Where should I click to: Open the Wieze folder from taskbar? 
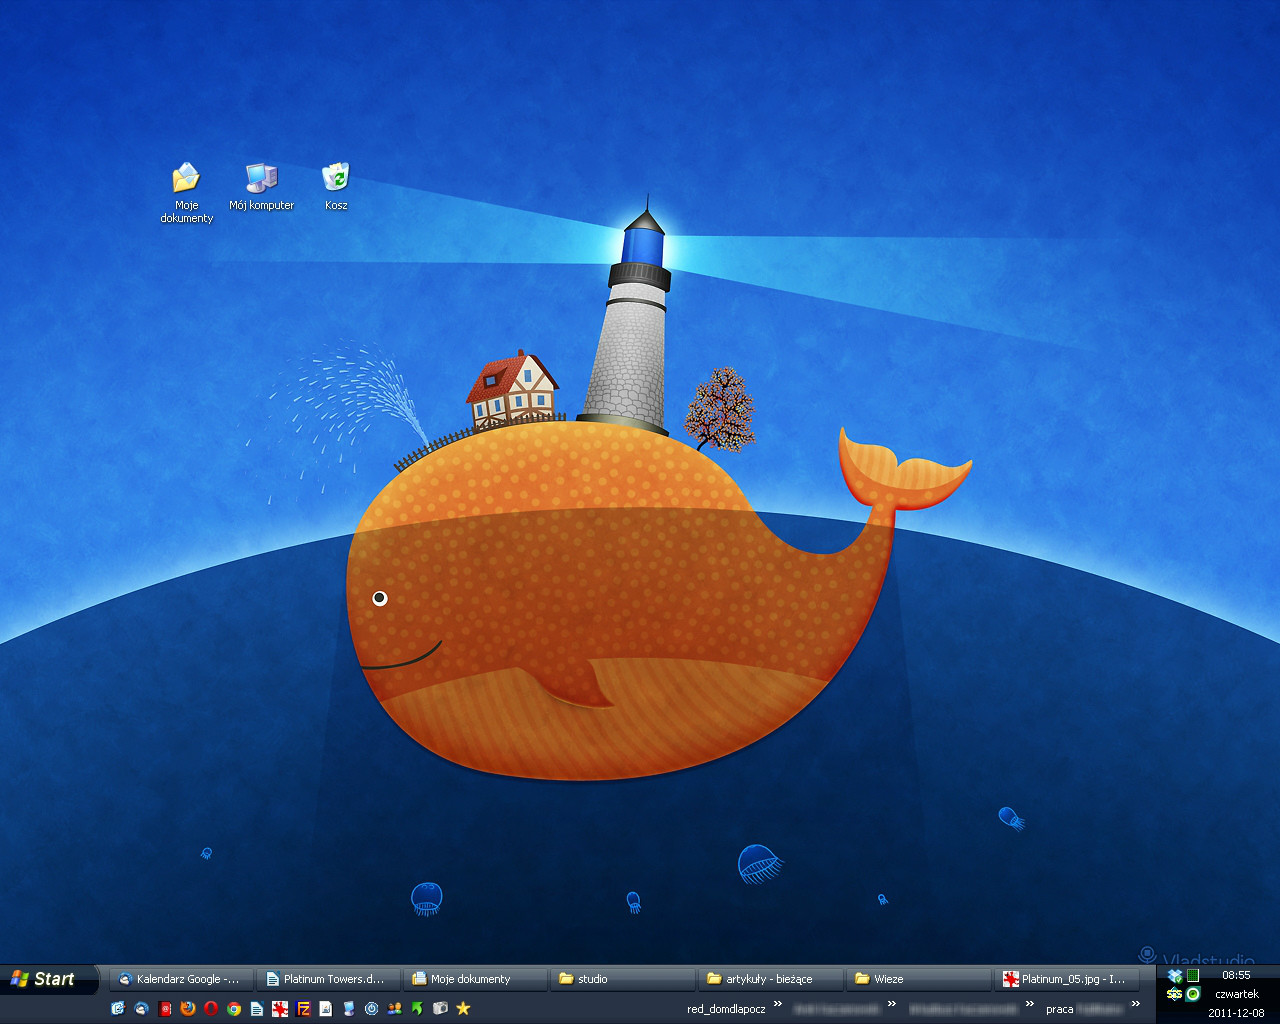[915, 980]
